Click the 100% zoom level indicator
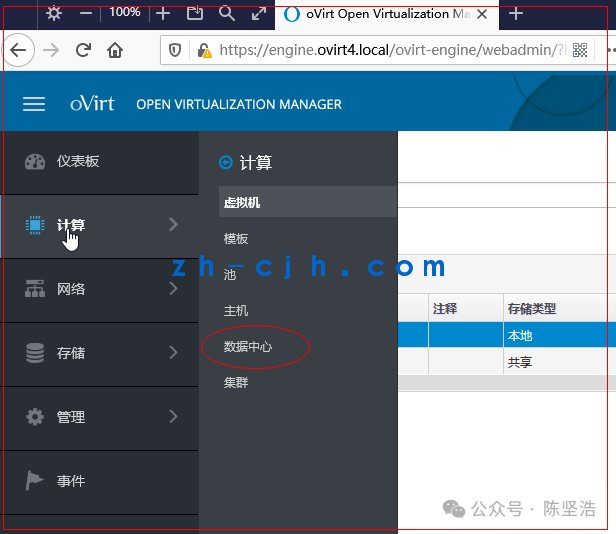 (x=125, y=12)
